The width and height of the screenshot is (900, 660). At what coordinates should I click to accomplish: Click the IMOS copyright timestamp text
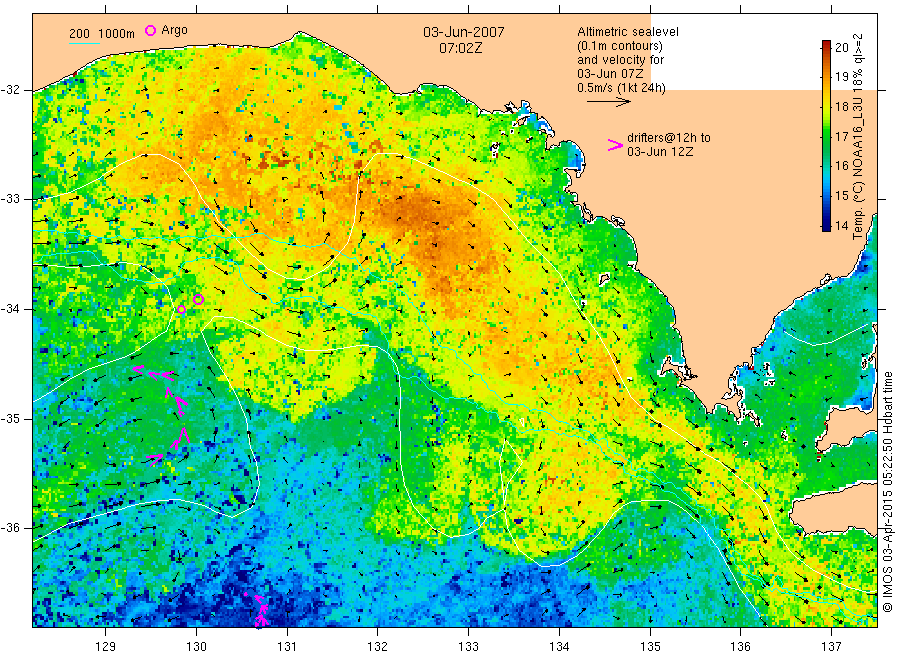click(x=888, y=491)
